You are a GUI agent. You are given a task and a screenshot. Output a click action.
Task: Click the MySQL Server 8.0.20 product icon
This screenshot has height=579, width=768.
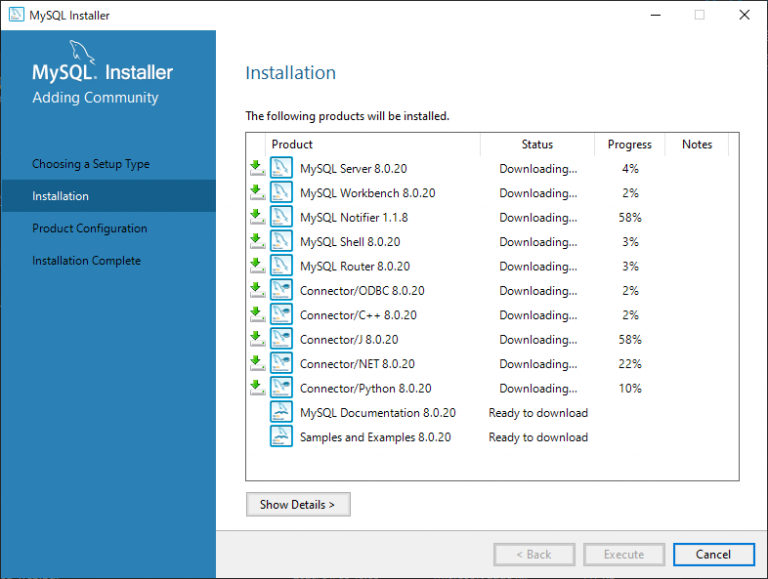[x=281, y=169]
